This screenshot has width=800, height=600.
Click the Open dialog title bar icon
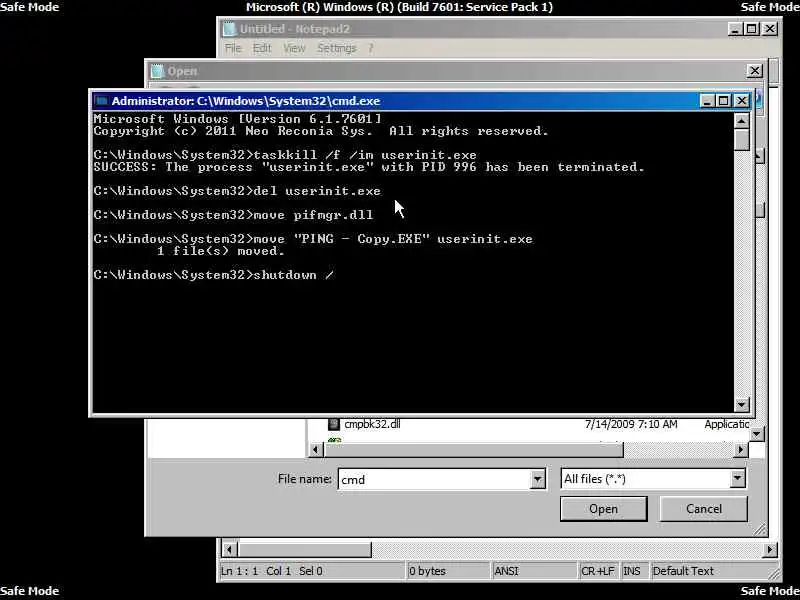[x=158, y=71]
